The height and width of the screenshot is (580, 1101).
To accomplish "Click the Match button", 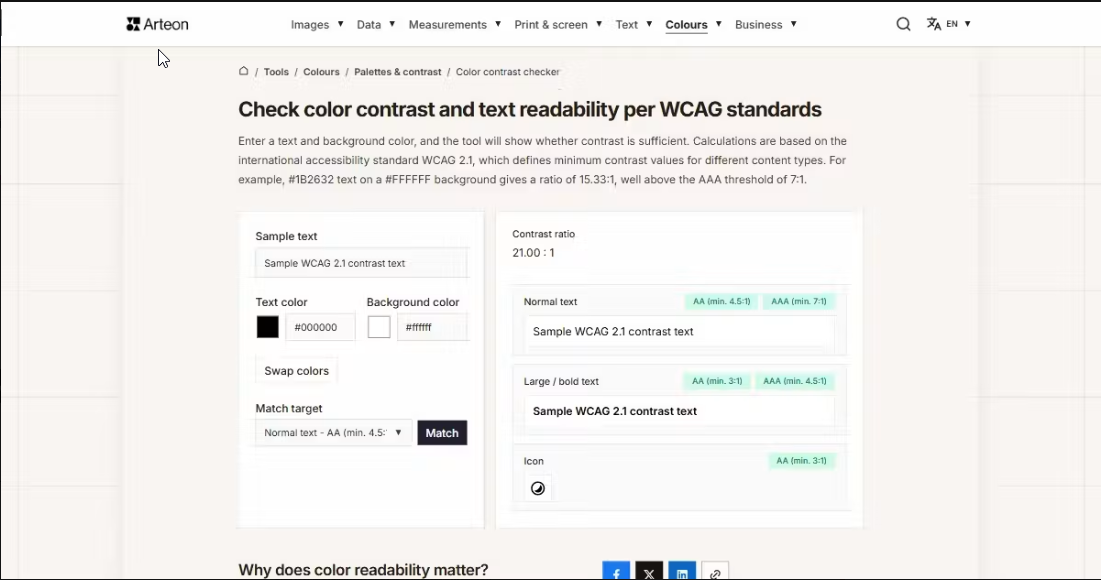I will tap(442, 433).
